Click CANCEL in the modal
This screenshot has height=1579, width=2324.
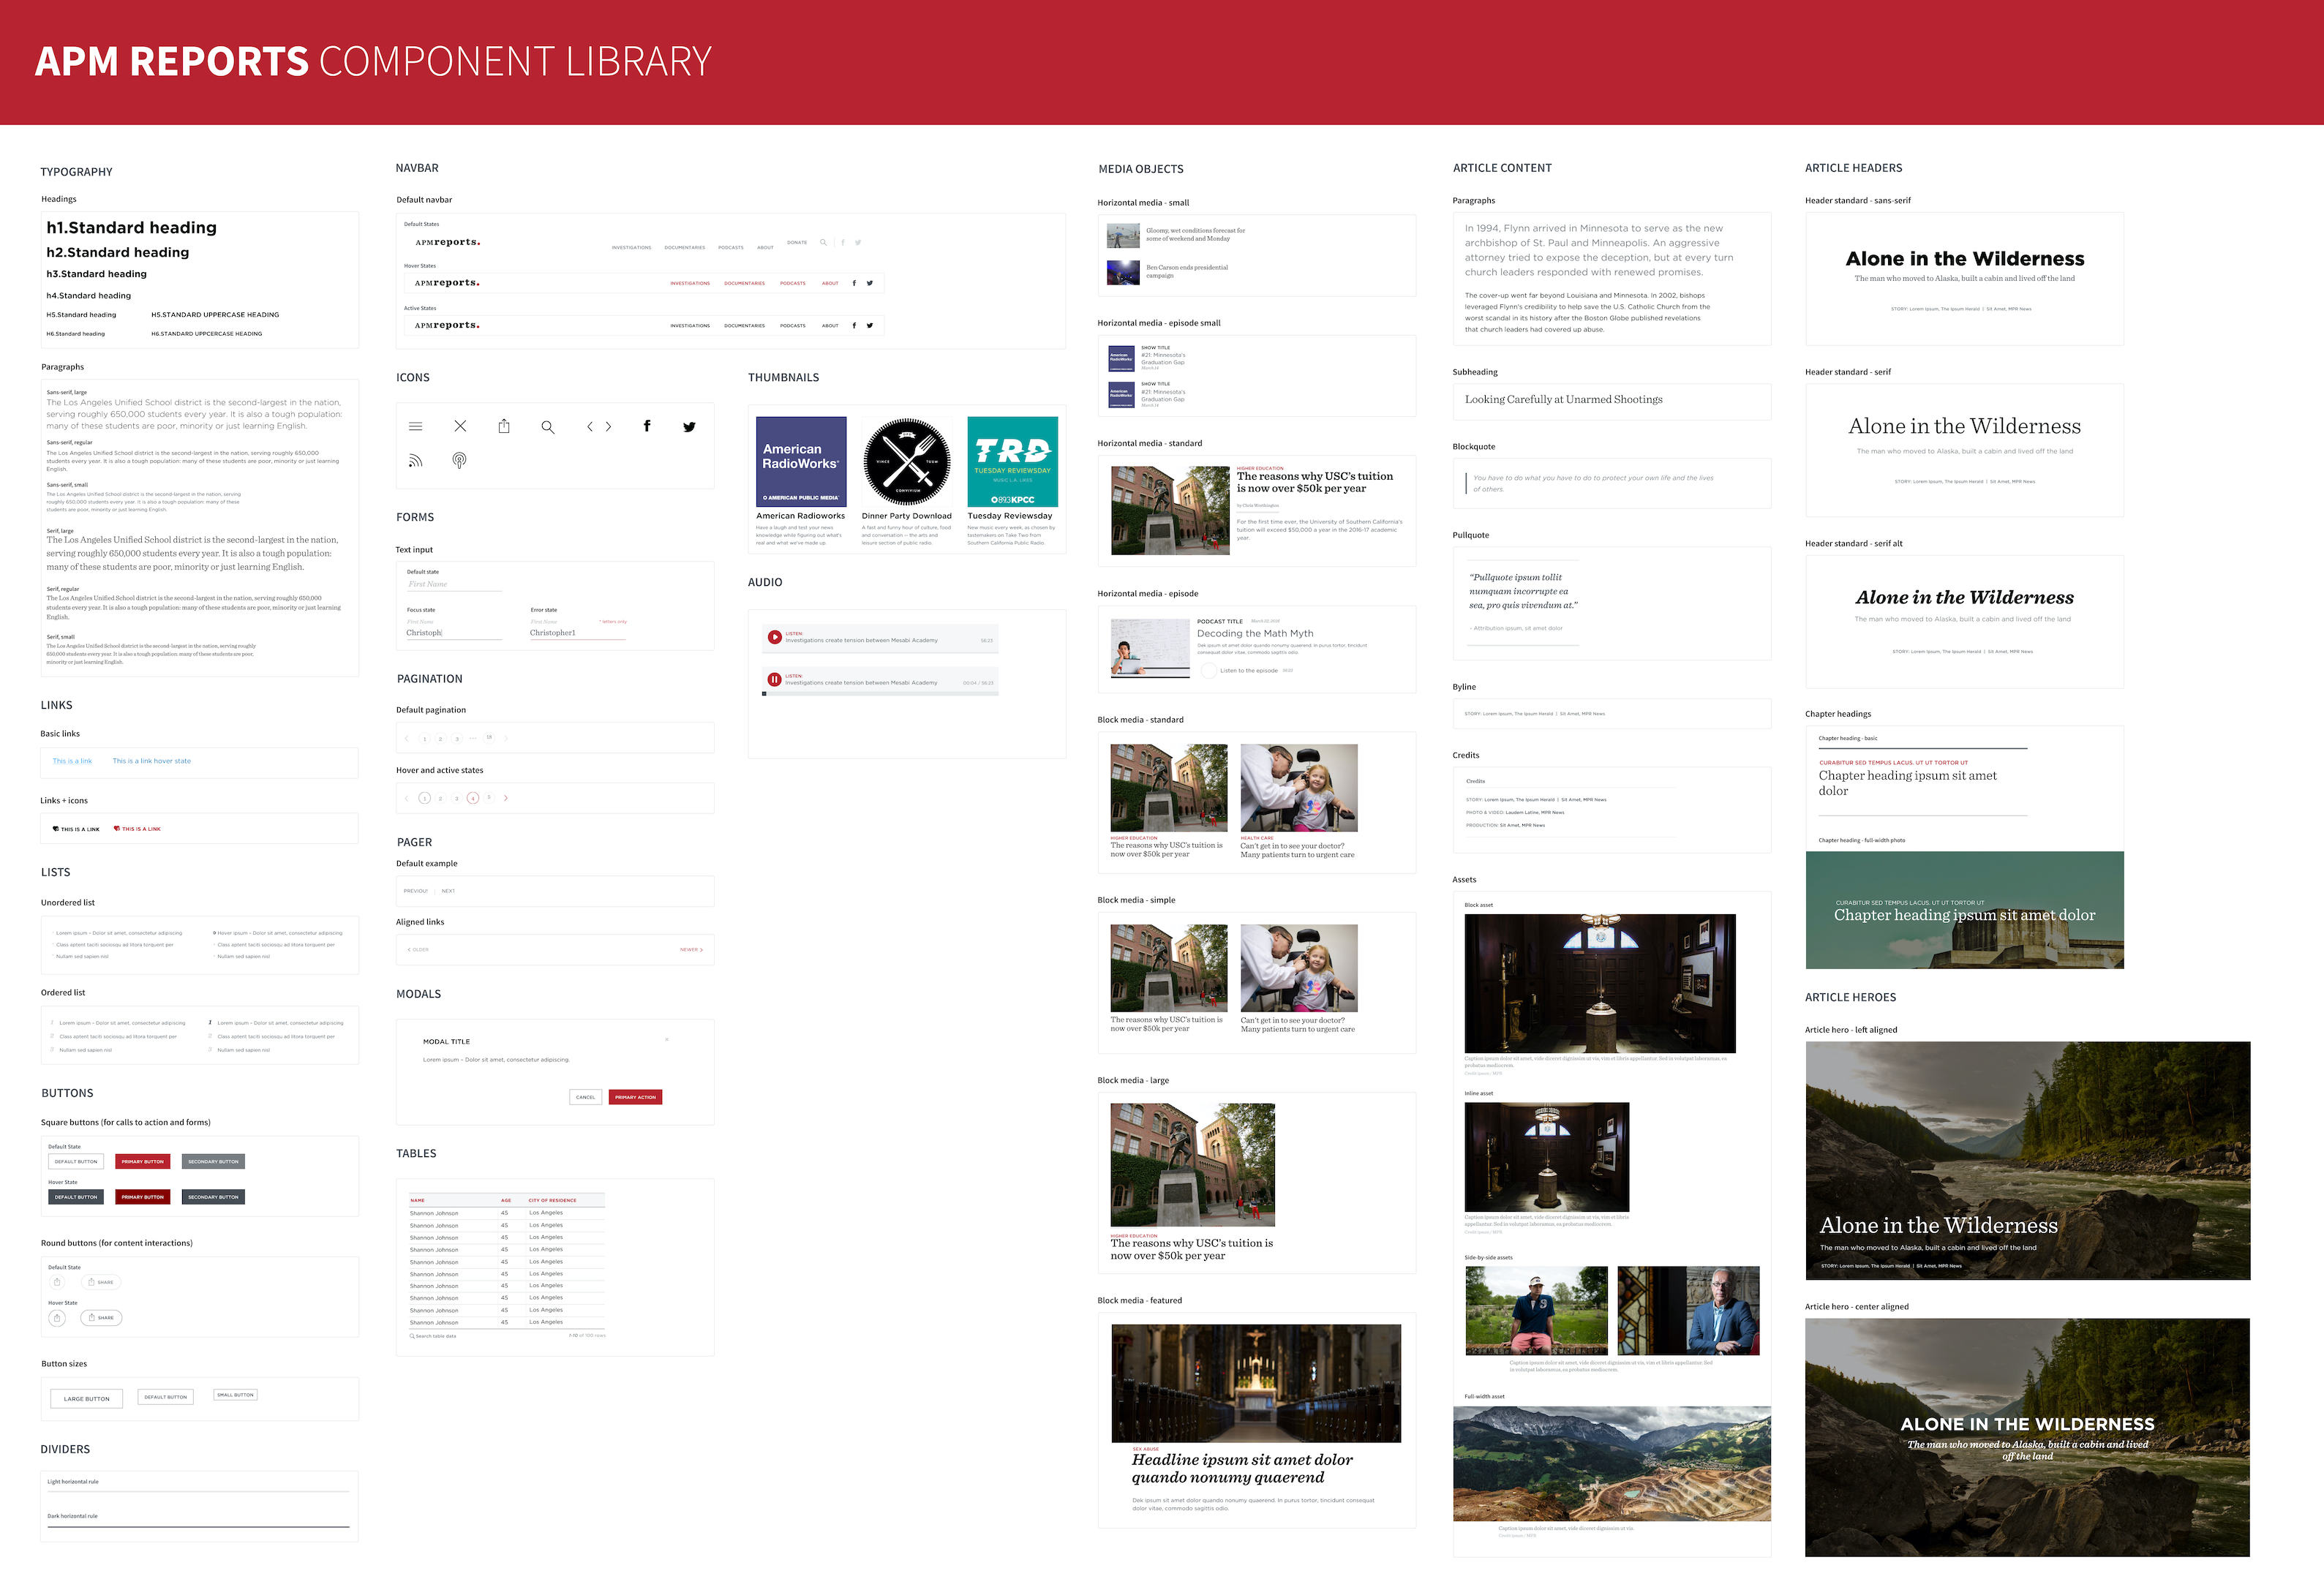(585, 1097)
